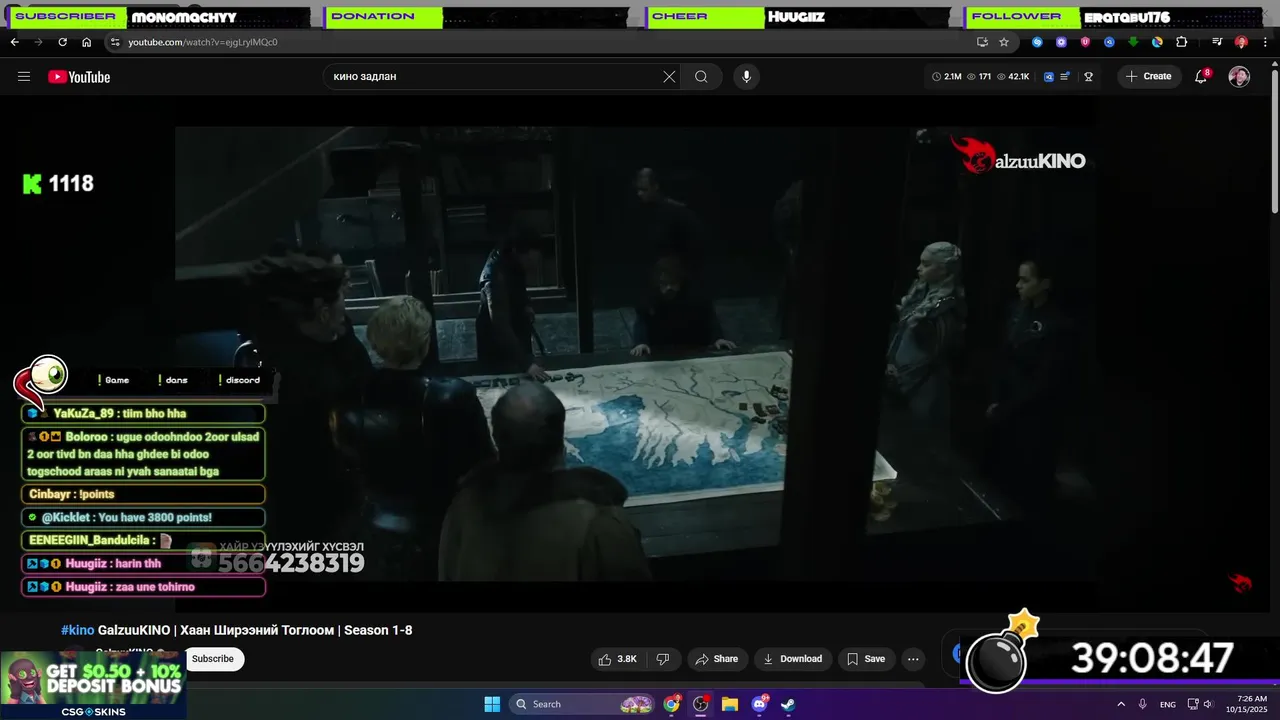Click the taskbar Search box

[x=583, y=704]
